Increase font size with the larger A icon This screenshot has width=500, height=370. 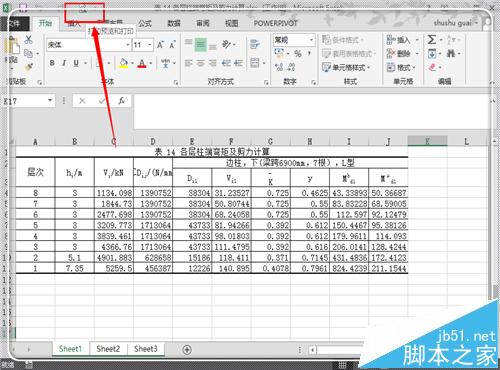tap(160, 45)
